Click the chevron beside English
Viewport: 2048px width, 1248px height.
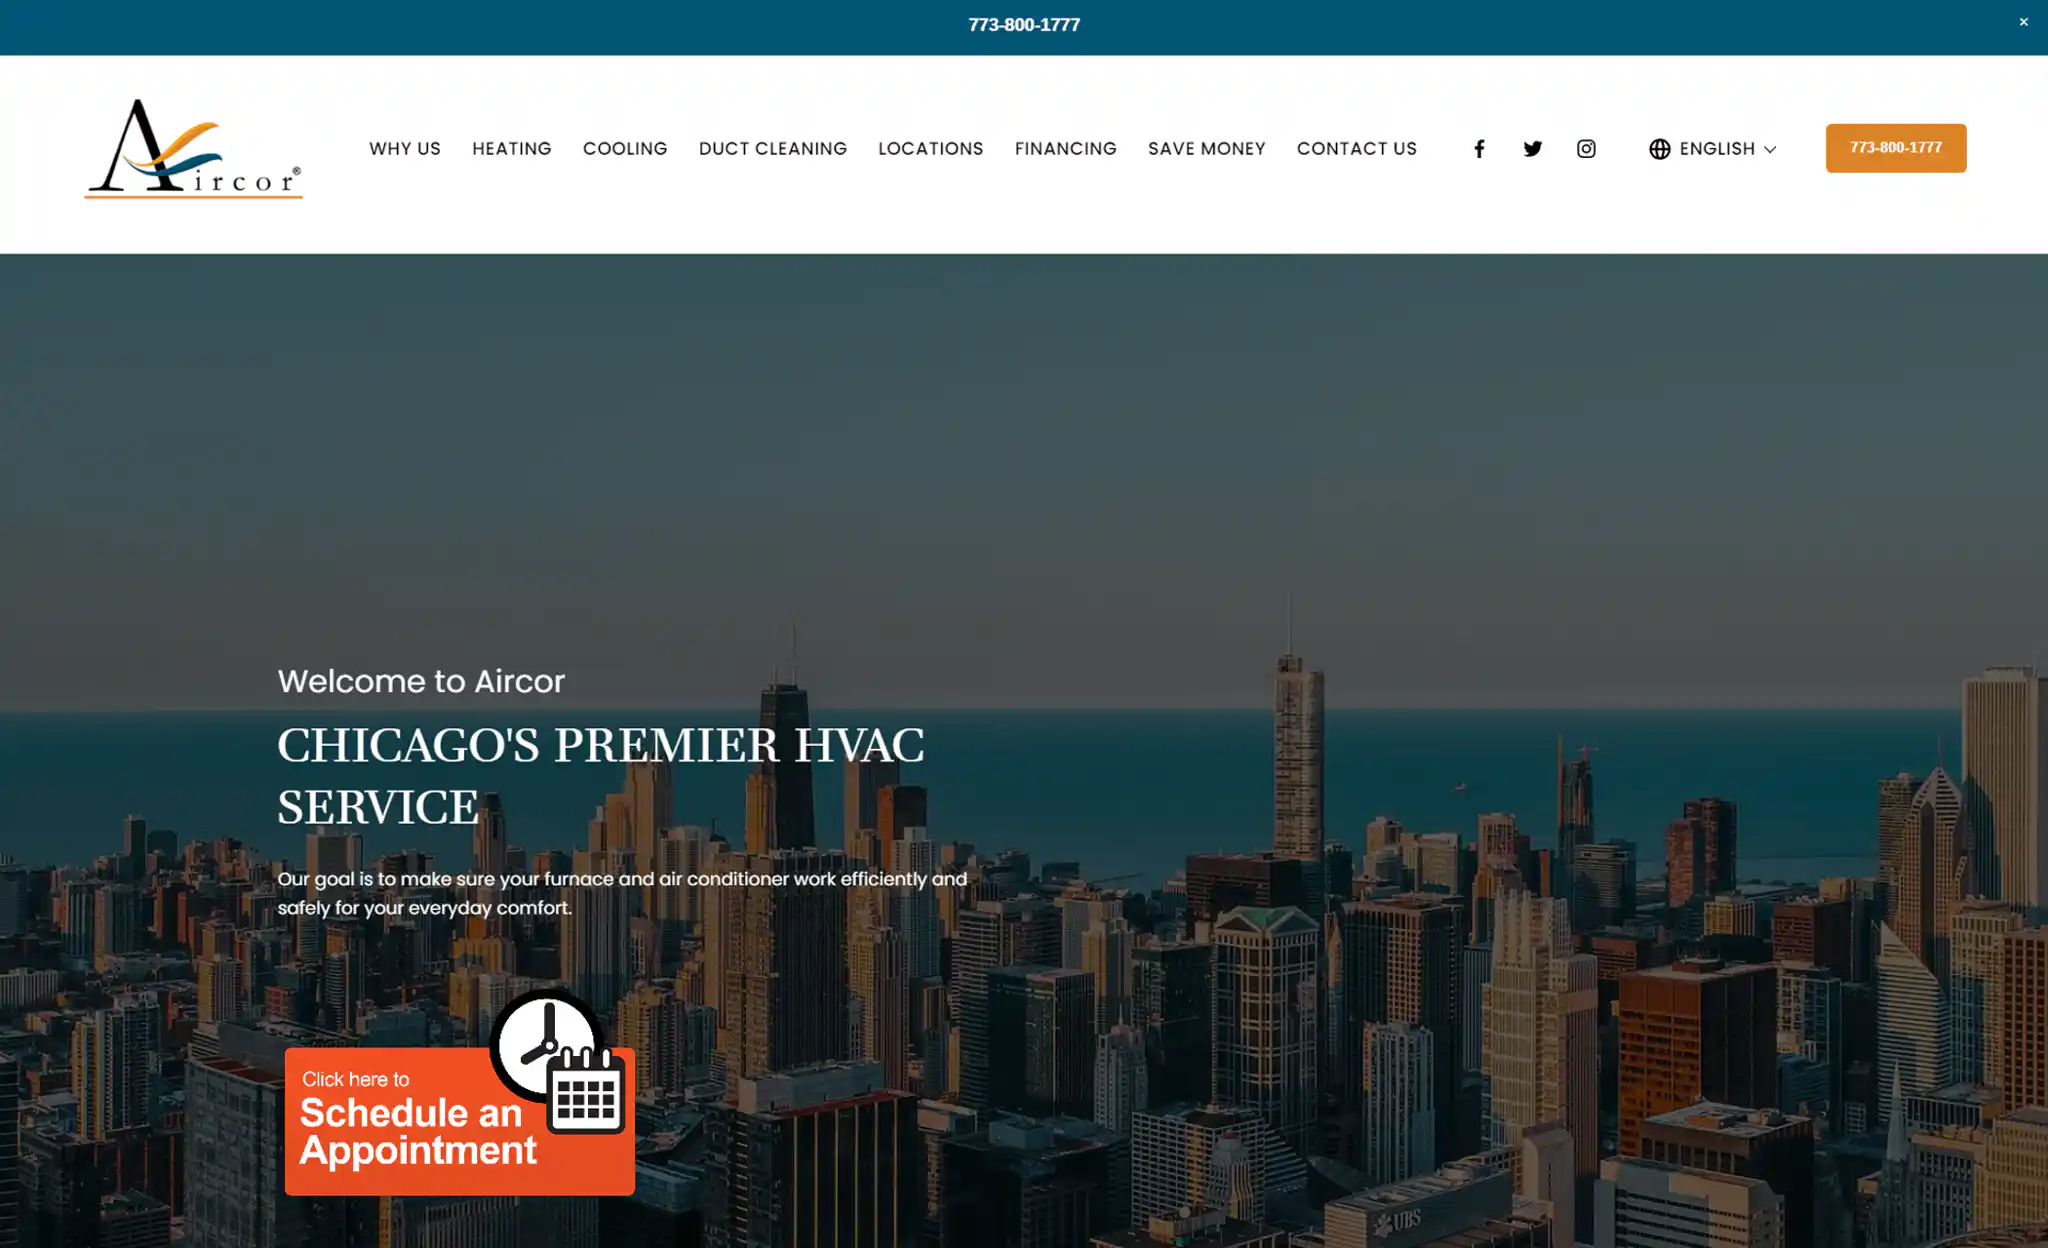[x=1770, y=150]
